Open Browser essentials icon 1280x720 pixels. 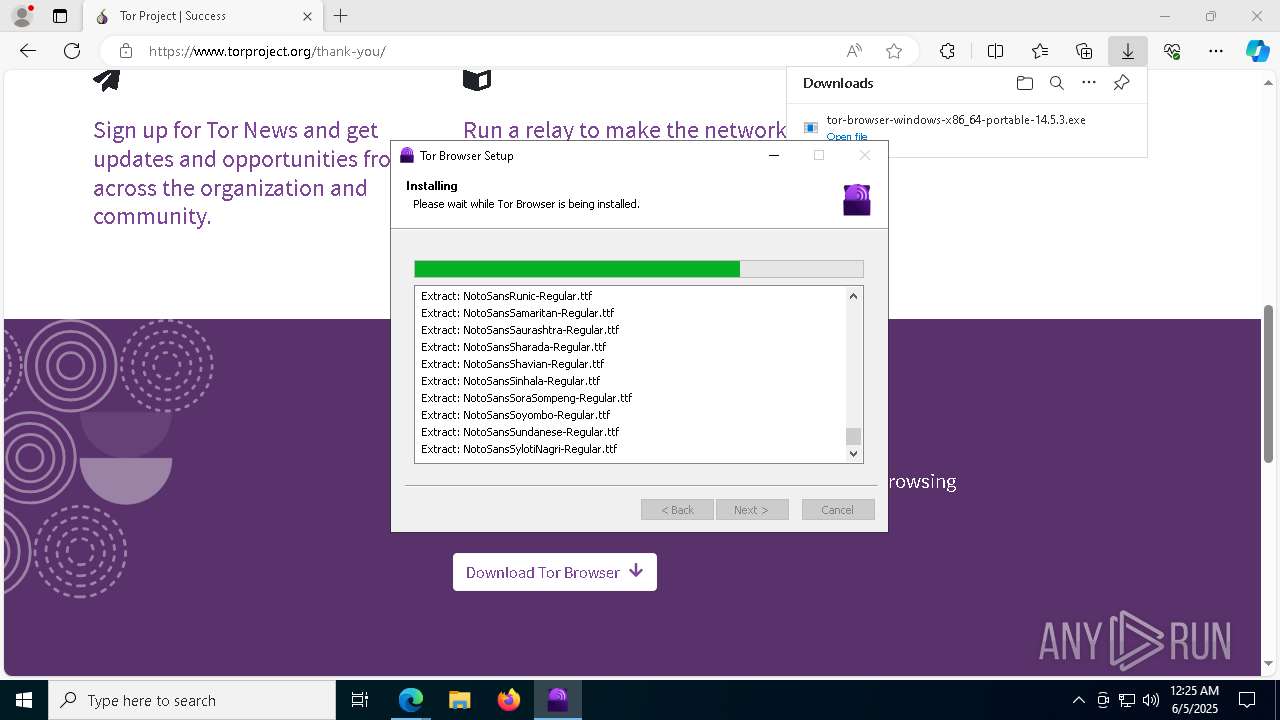pos(1172,51)
